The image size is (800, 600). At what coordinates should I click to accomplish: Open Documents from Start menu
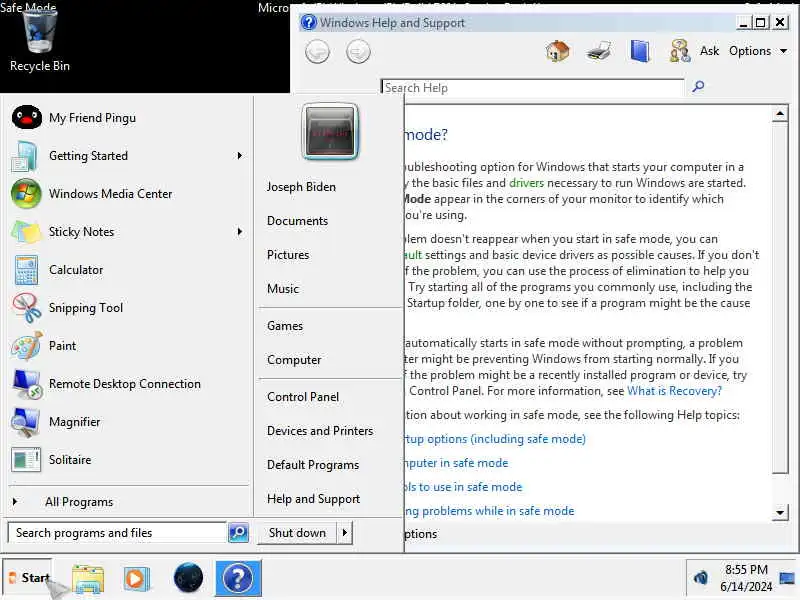coord(297,221)
